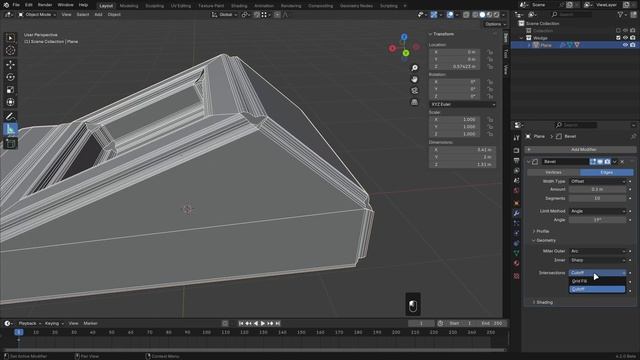Open the Render menu
The image size is (640, 360).
click(44, 5)
